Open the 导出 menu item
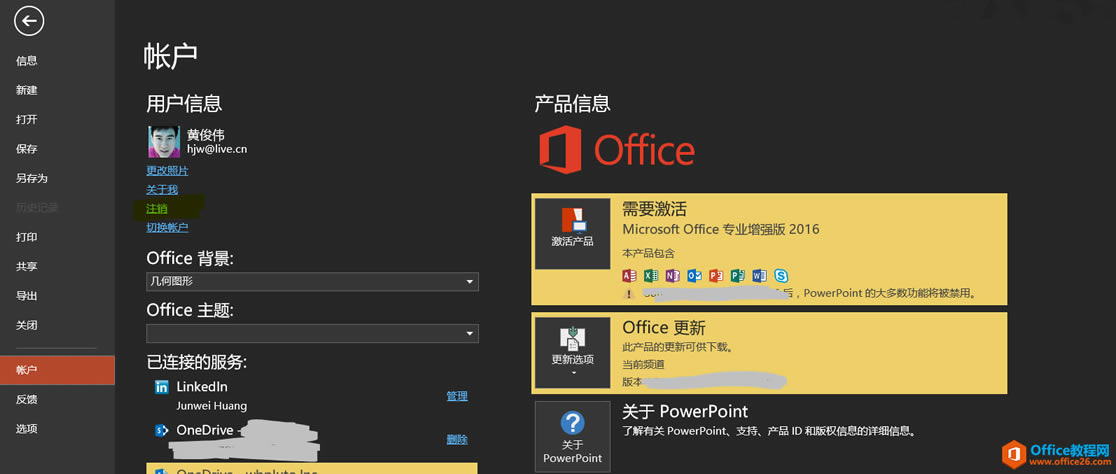This screenshot has height=474, width=1116. 57,296
